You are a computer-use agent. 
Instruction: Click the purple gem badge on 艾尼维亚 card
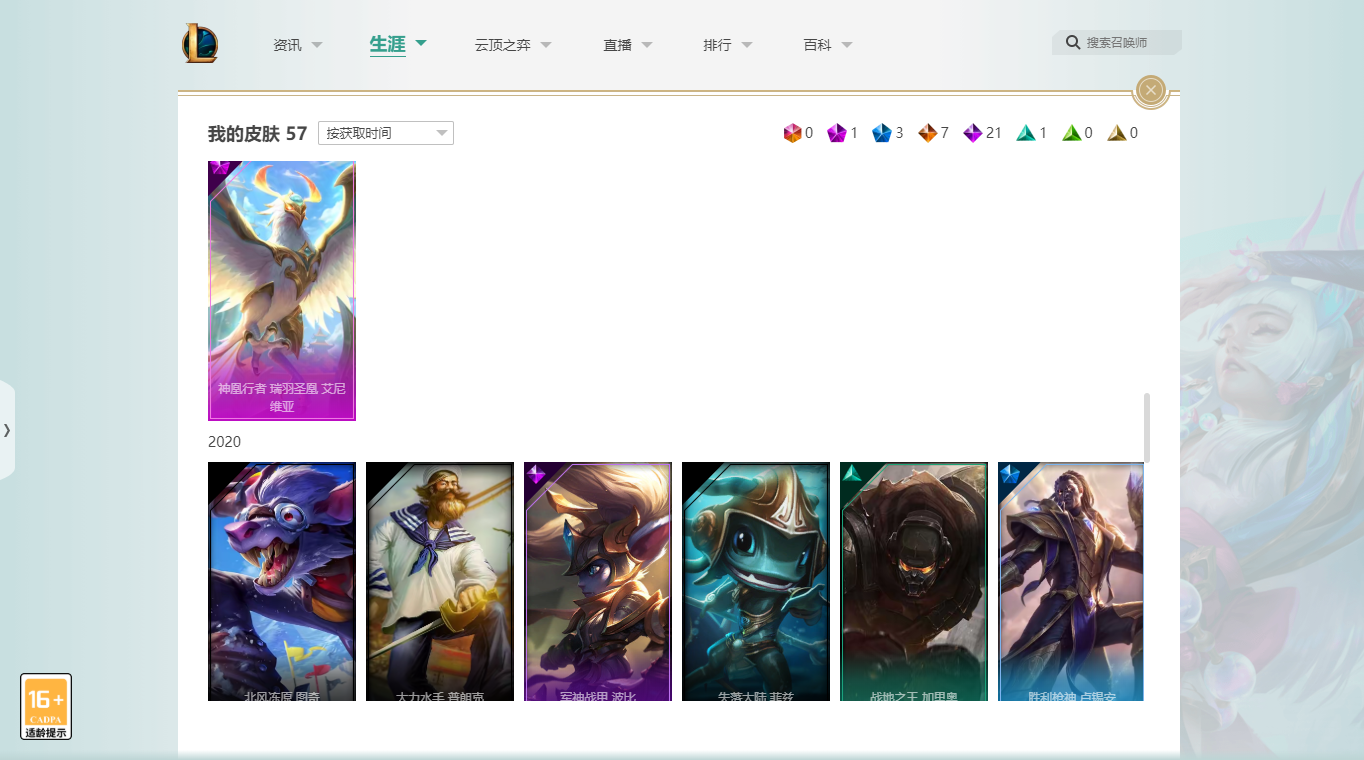[x=220, y=168]
